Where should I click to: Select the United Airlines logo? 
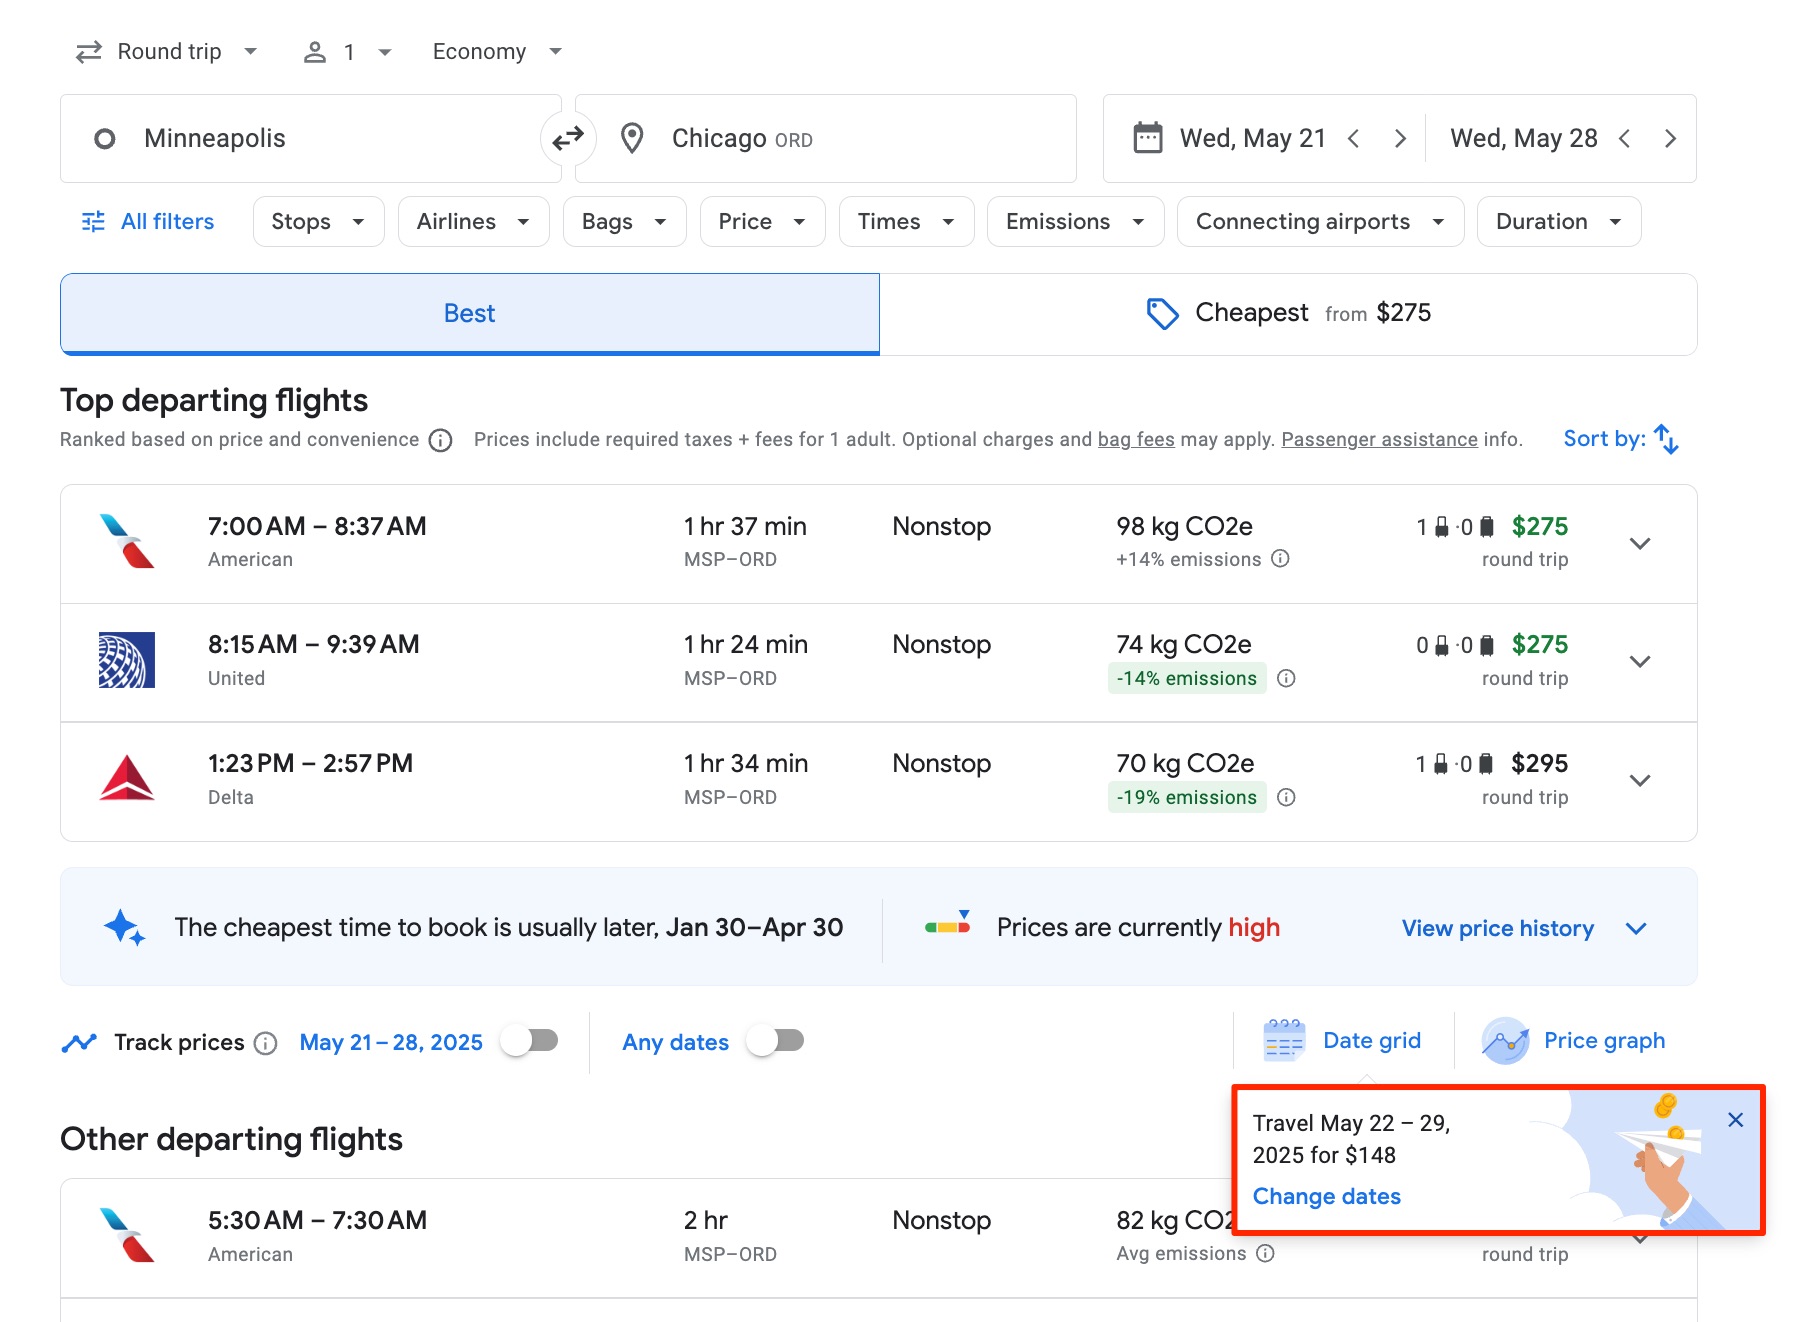(x=127, y=660)
